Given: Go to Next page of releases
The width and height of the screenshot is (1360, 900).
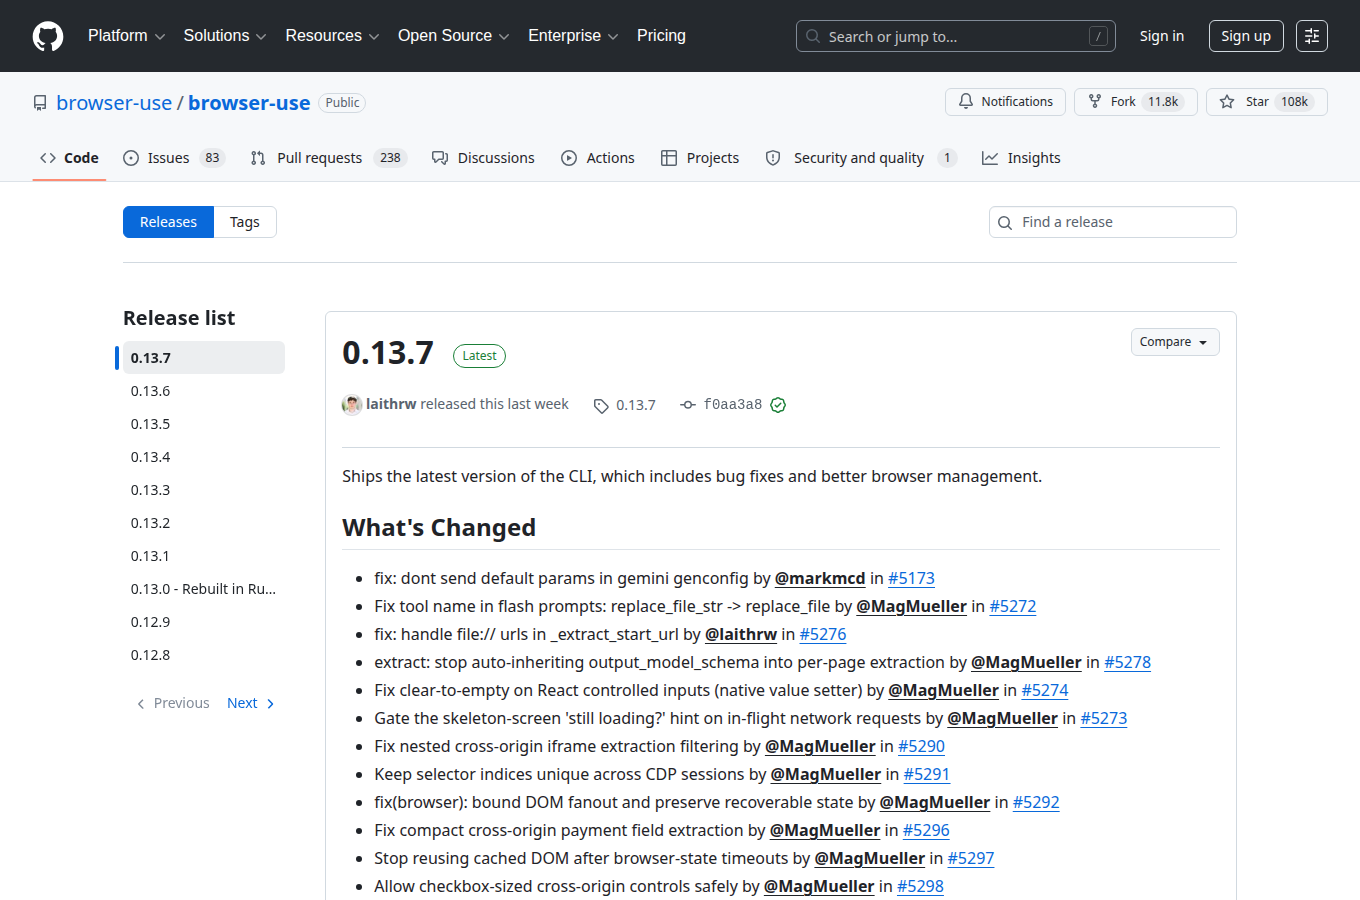Looking at the screenshot, I should (x=251, y=703).
